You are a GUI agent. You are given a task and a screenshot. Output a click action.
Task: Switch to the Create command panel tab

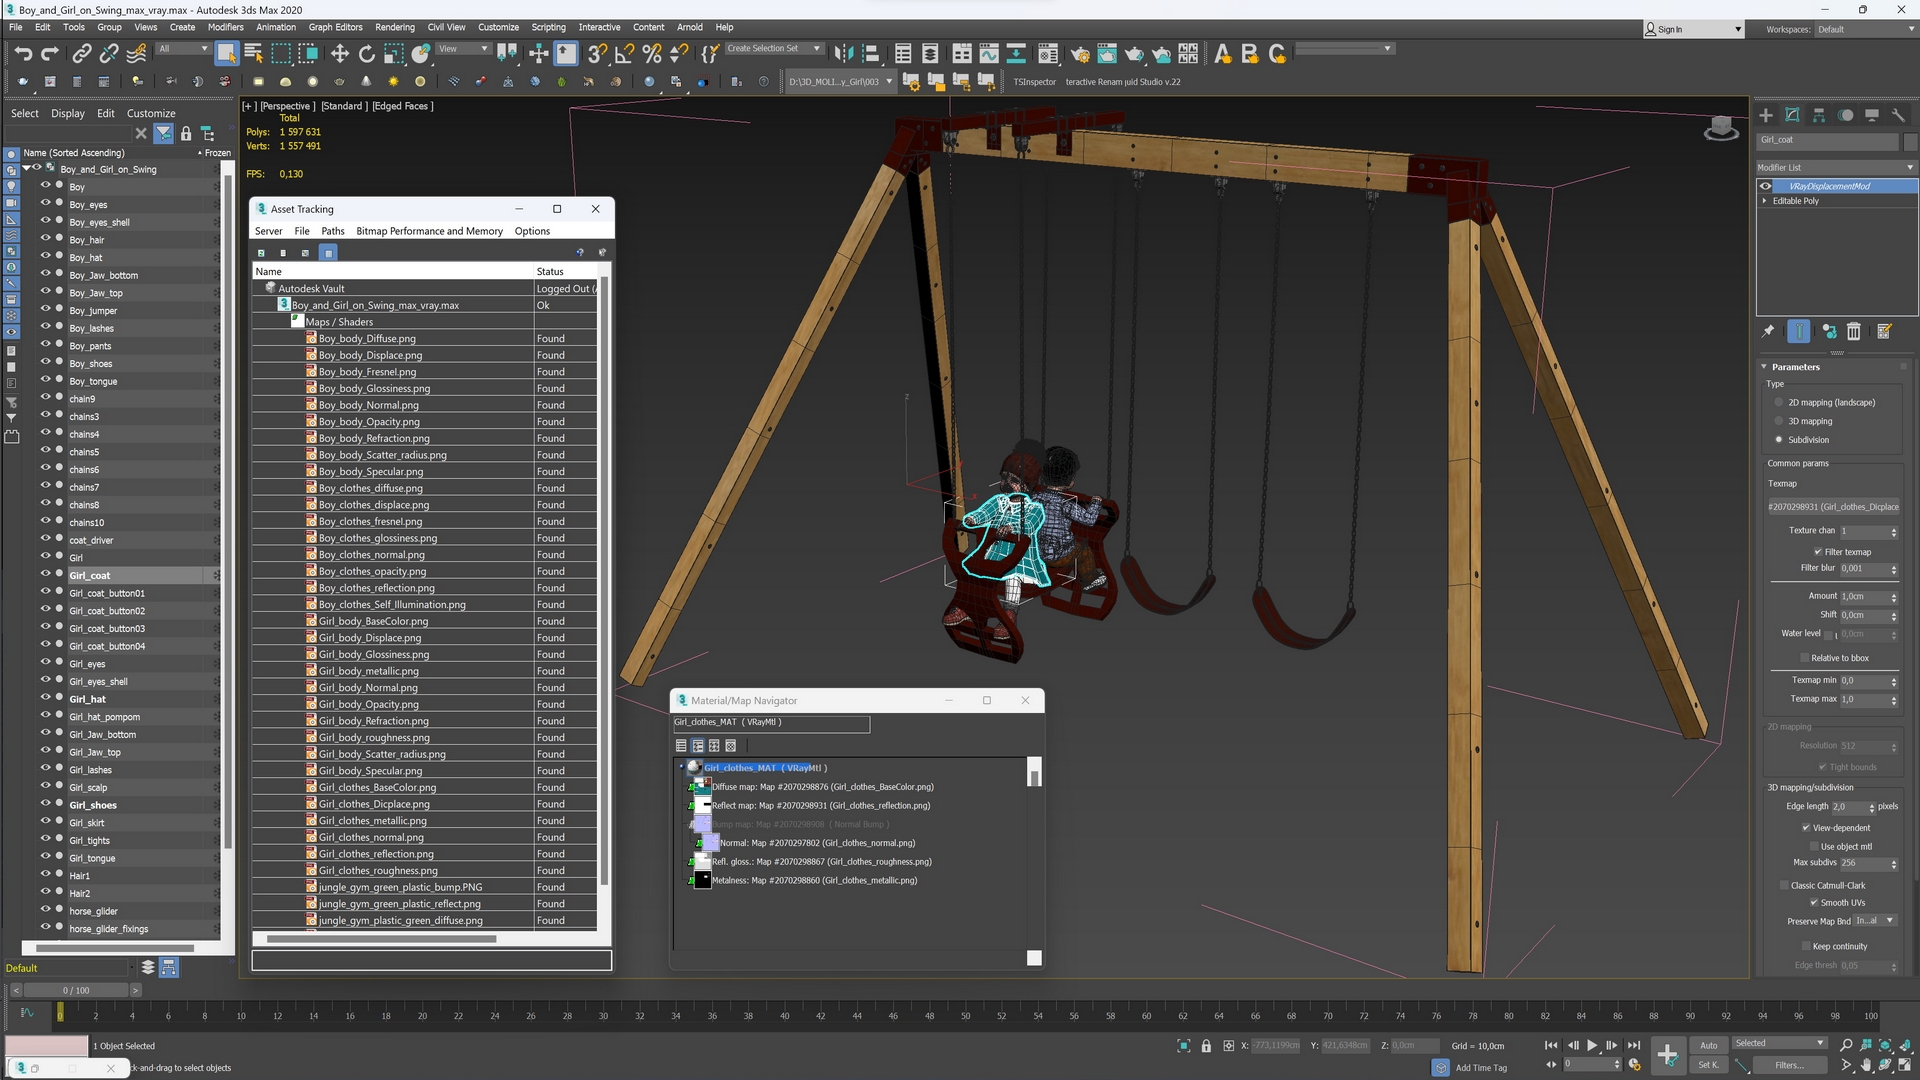pos(1766,115)
